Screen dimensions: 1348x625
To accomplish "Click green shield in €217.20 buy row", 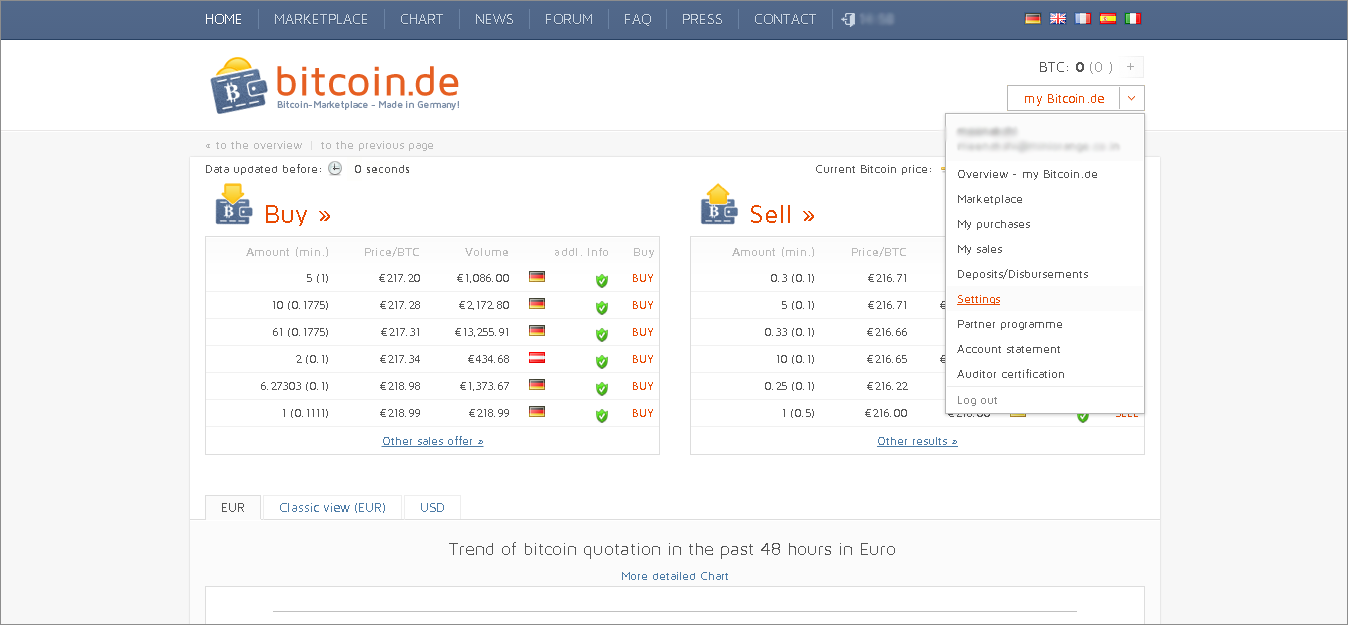I will (x=602, y=280).
